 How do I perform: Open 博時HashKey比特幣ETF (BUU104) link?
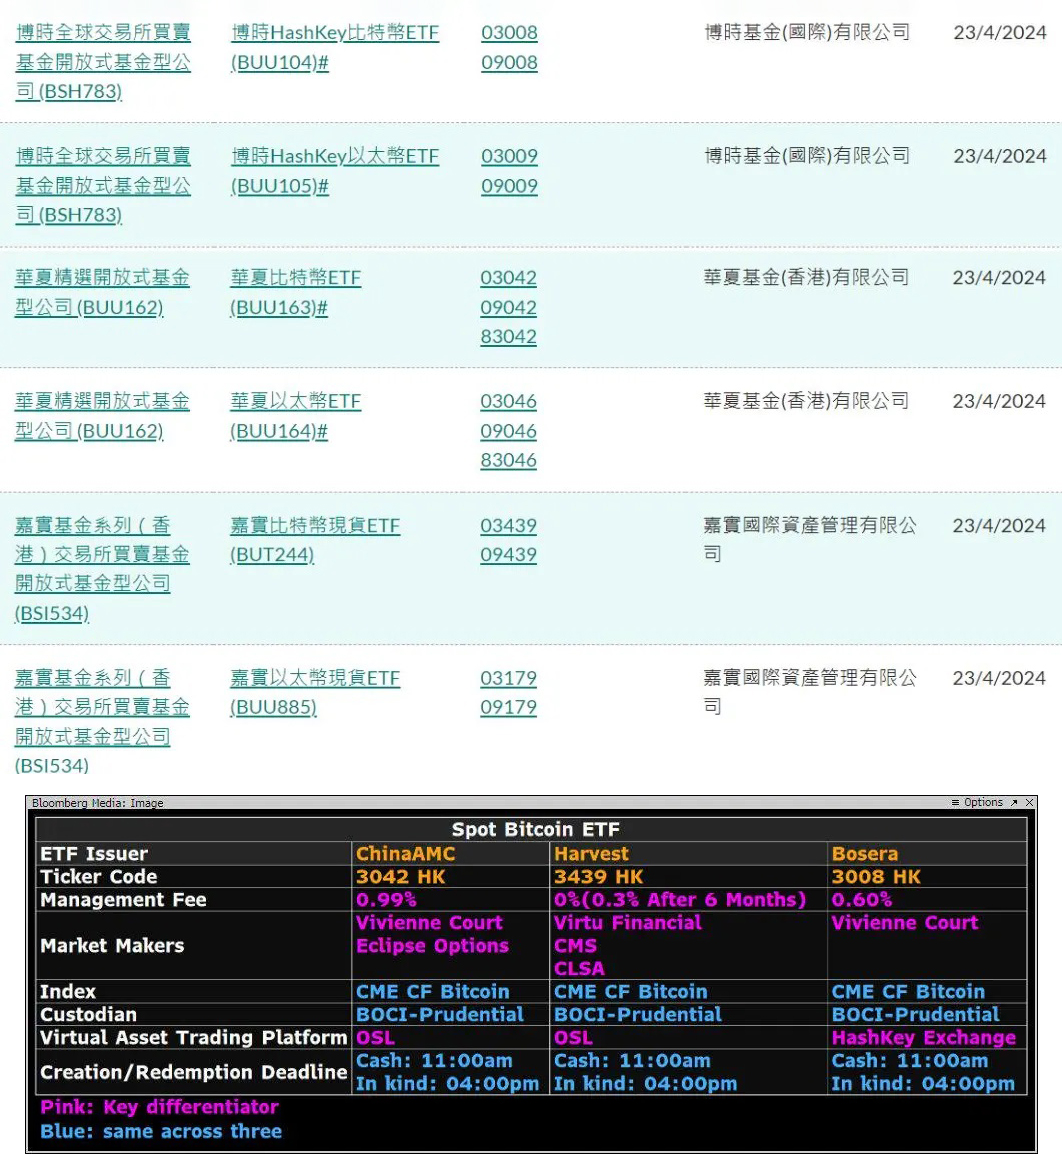335,47
